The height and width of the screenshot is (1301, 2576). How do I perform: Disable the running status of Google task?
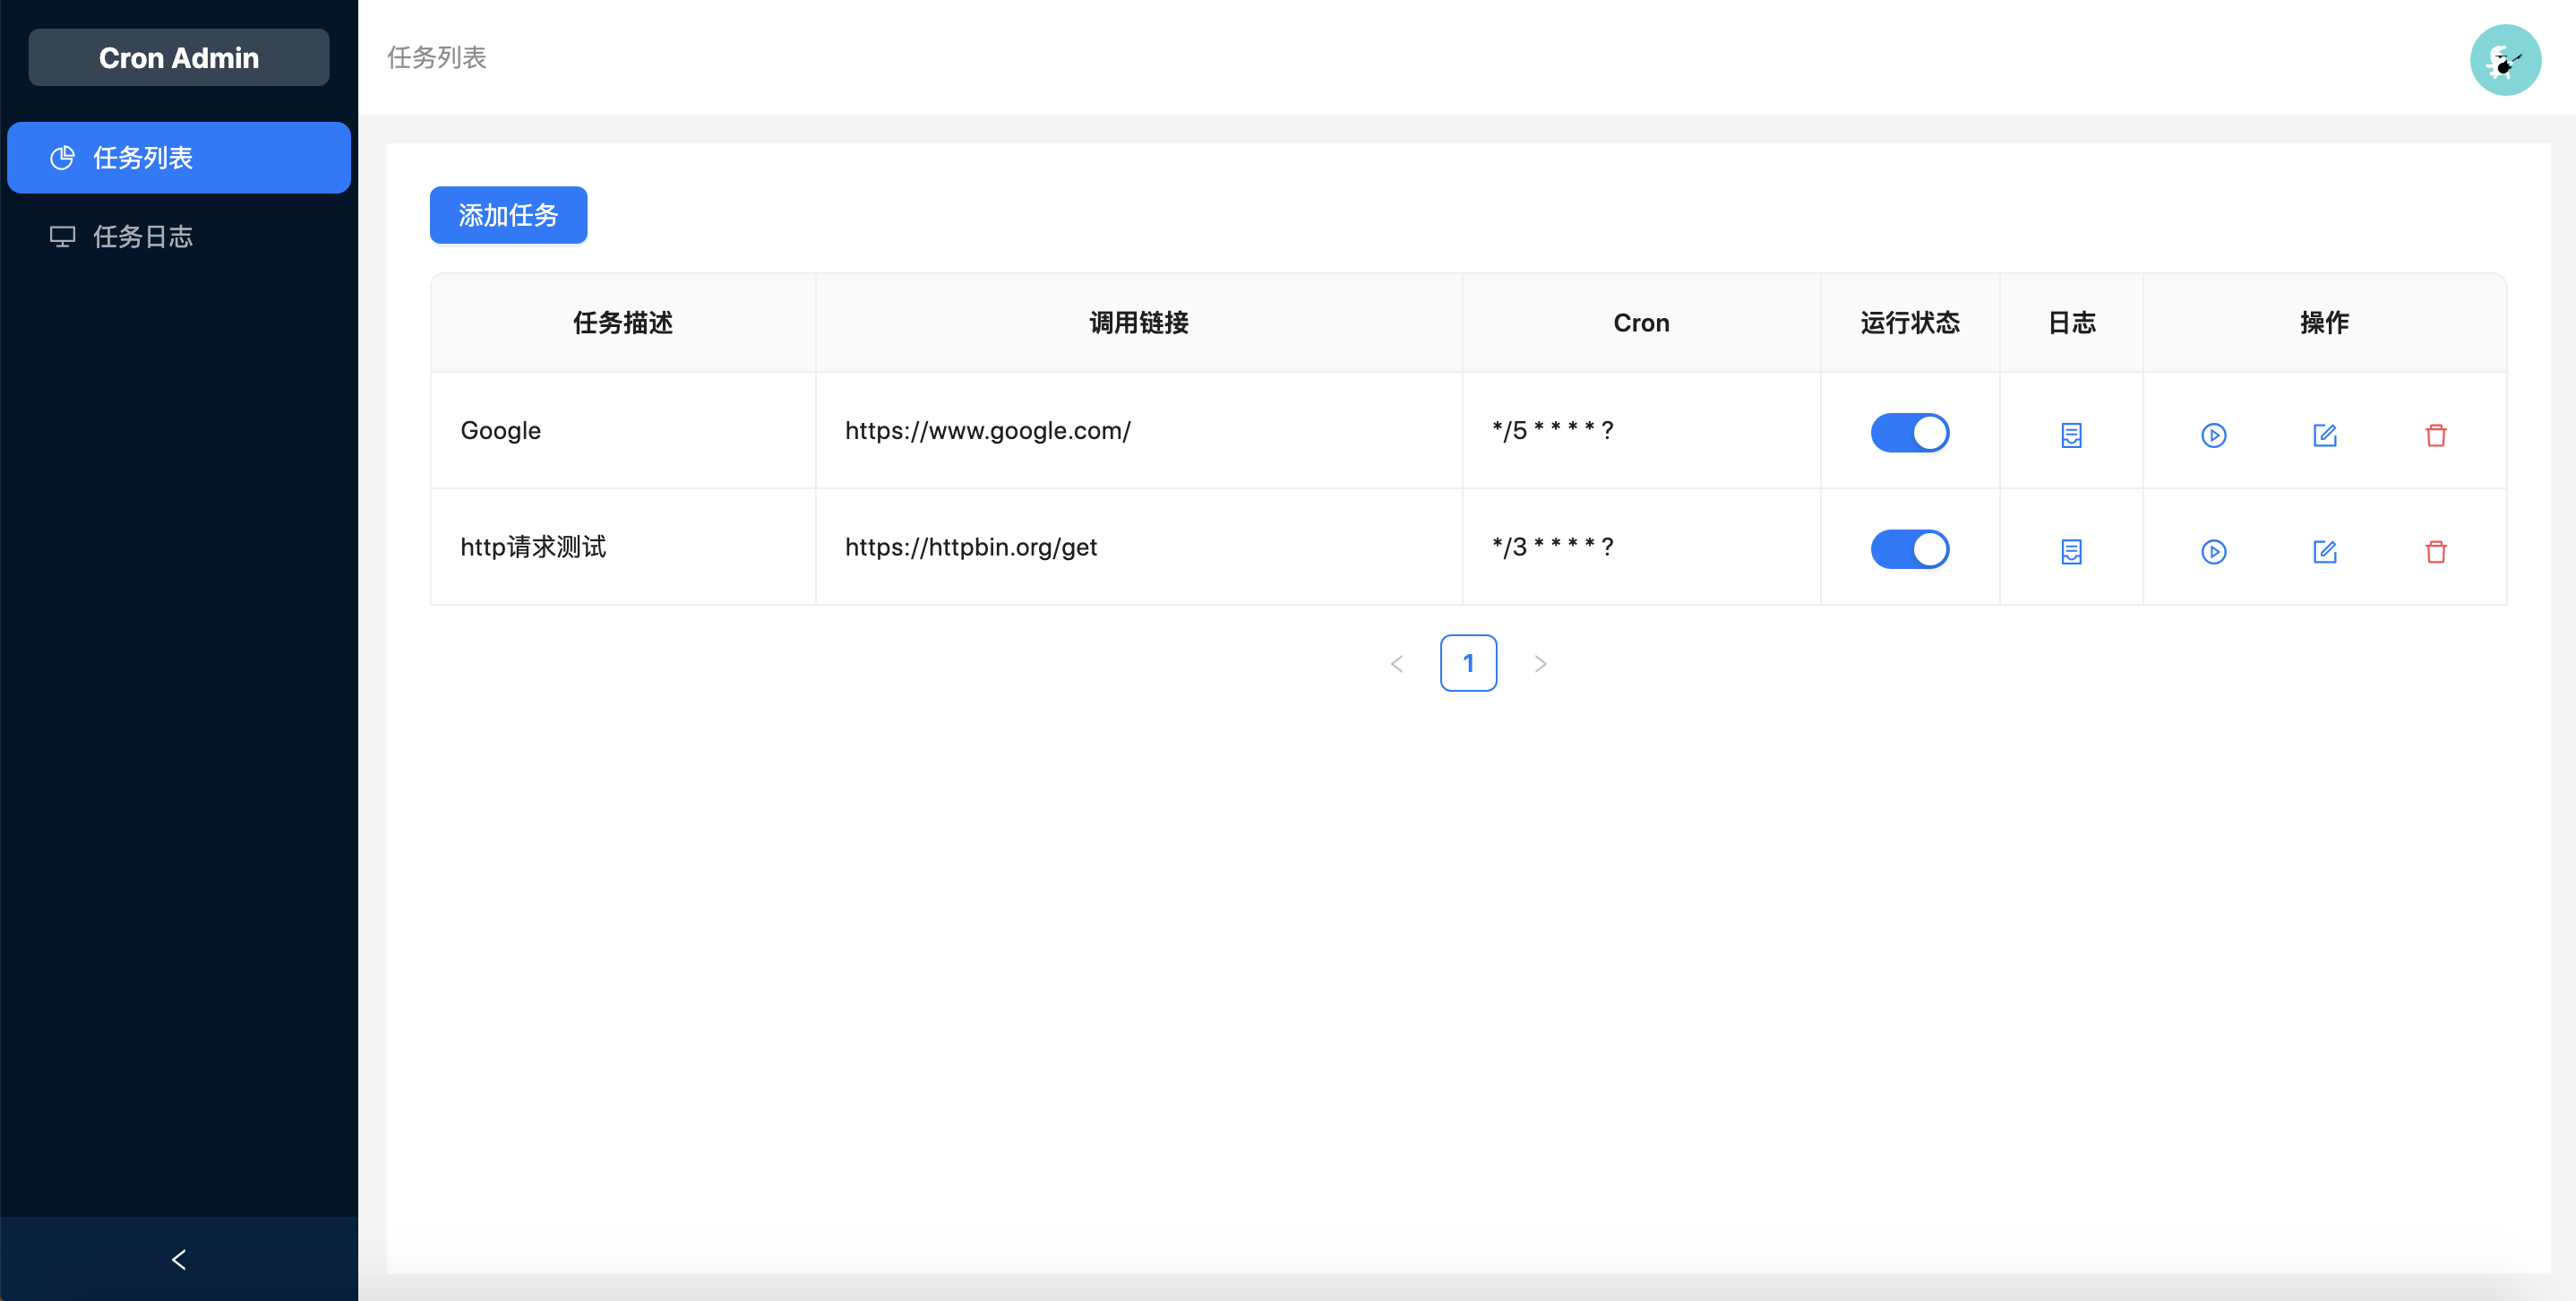point(1909,432)
